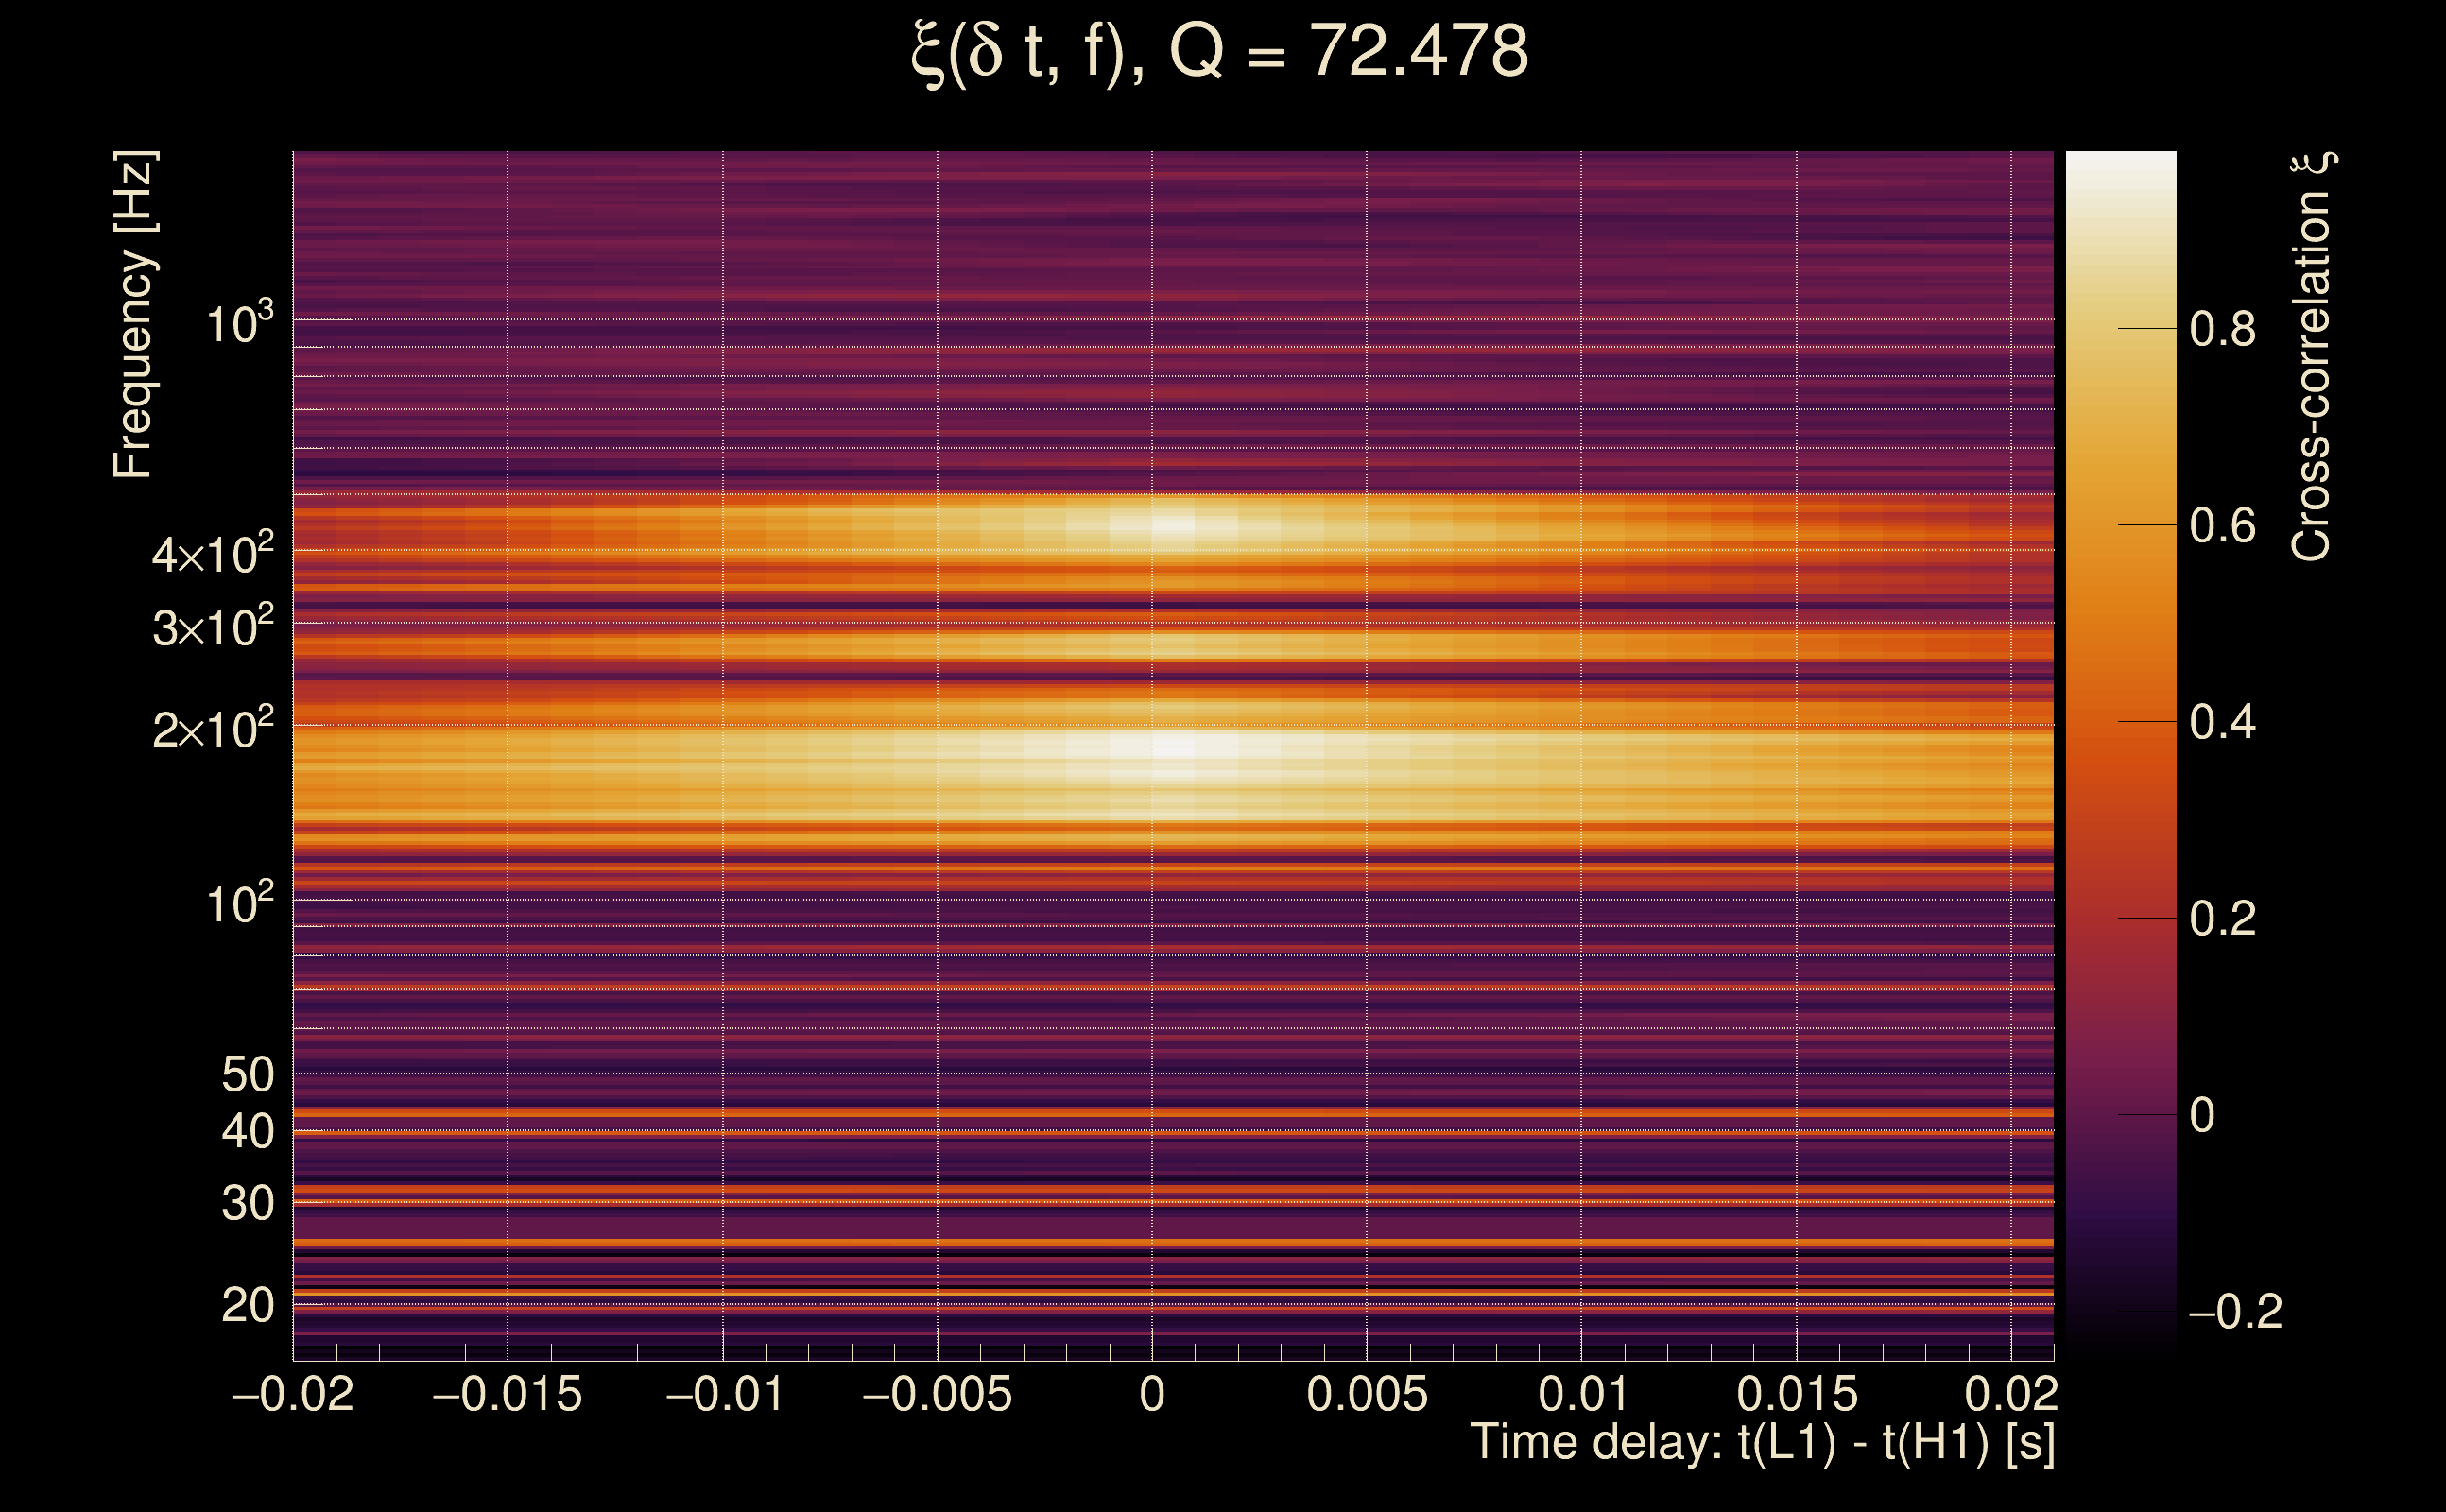The height and width of the screenshot is (1512, 2446).
Task: Click the 0 value on the colorbar
Action: pyautogui.click(x=2202, y=1115)
